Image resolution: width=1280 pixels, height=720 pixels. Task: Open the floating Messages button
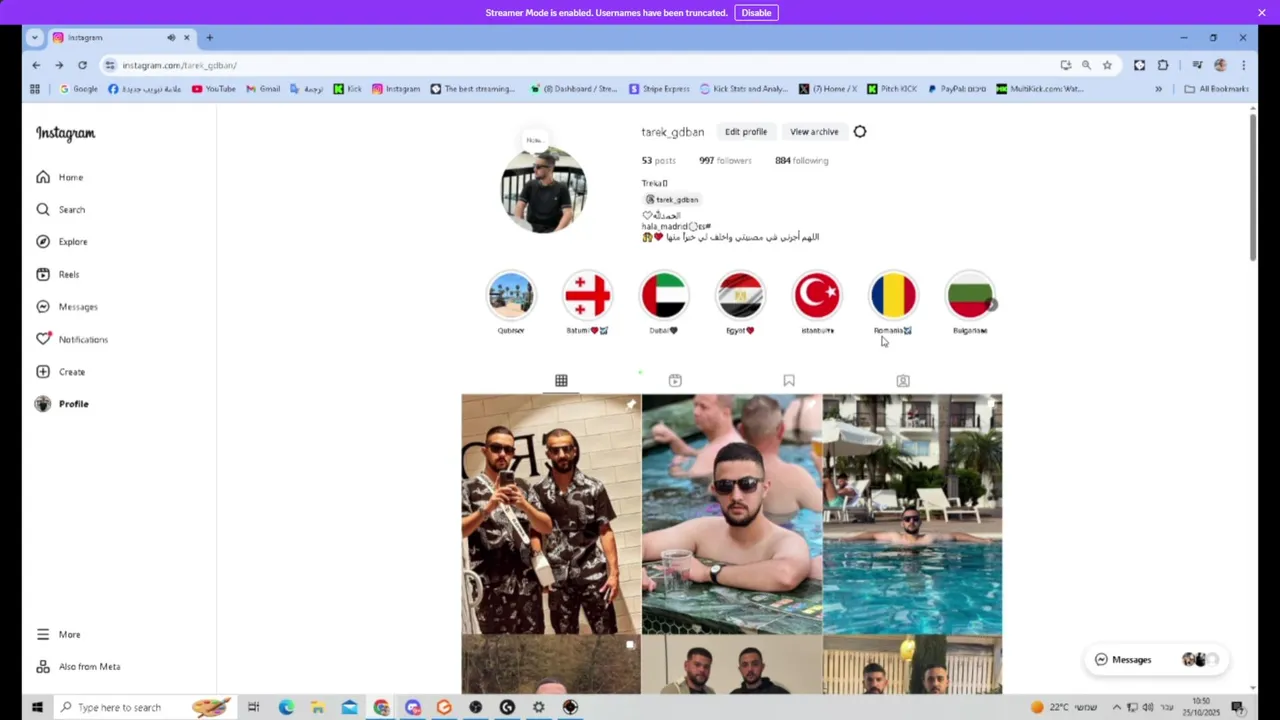coord(1156,659)
